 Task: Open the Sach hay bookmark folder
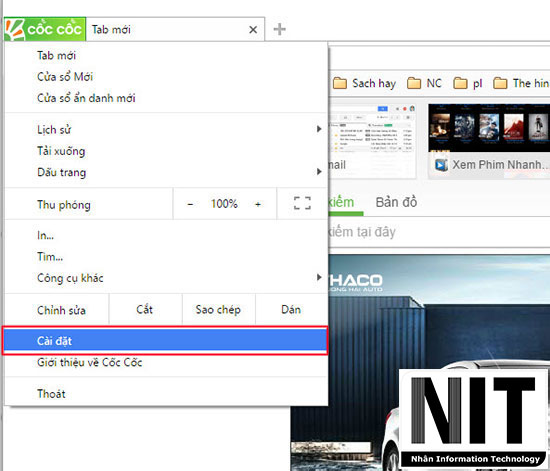coord(364,83)
